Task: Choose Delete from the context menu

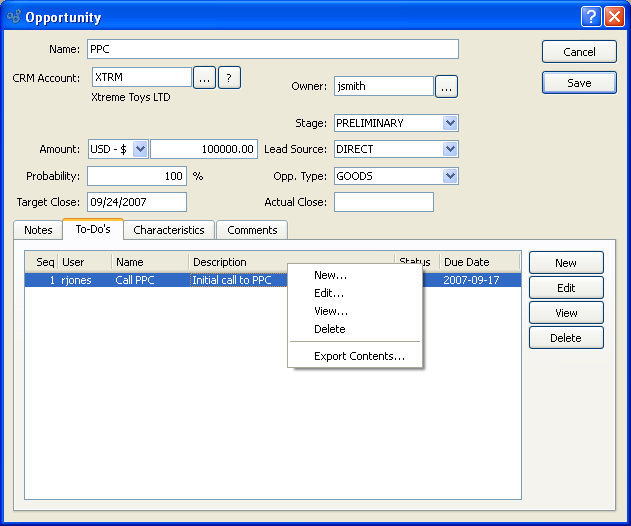Action: tap(329, 329)
